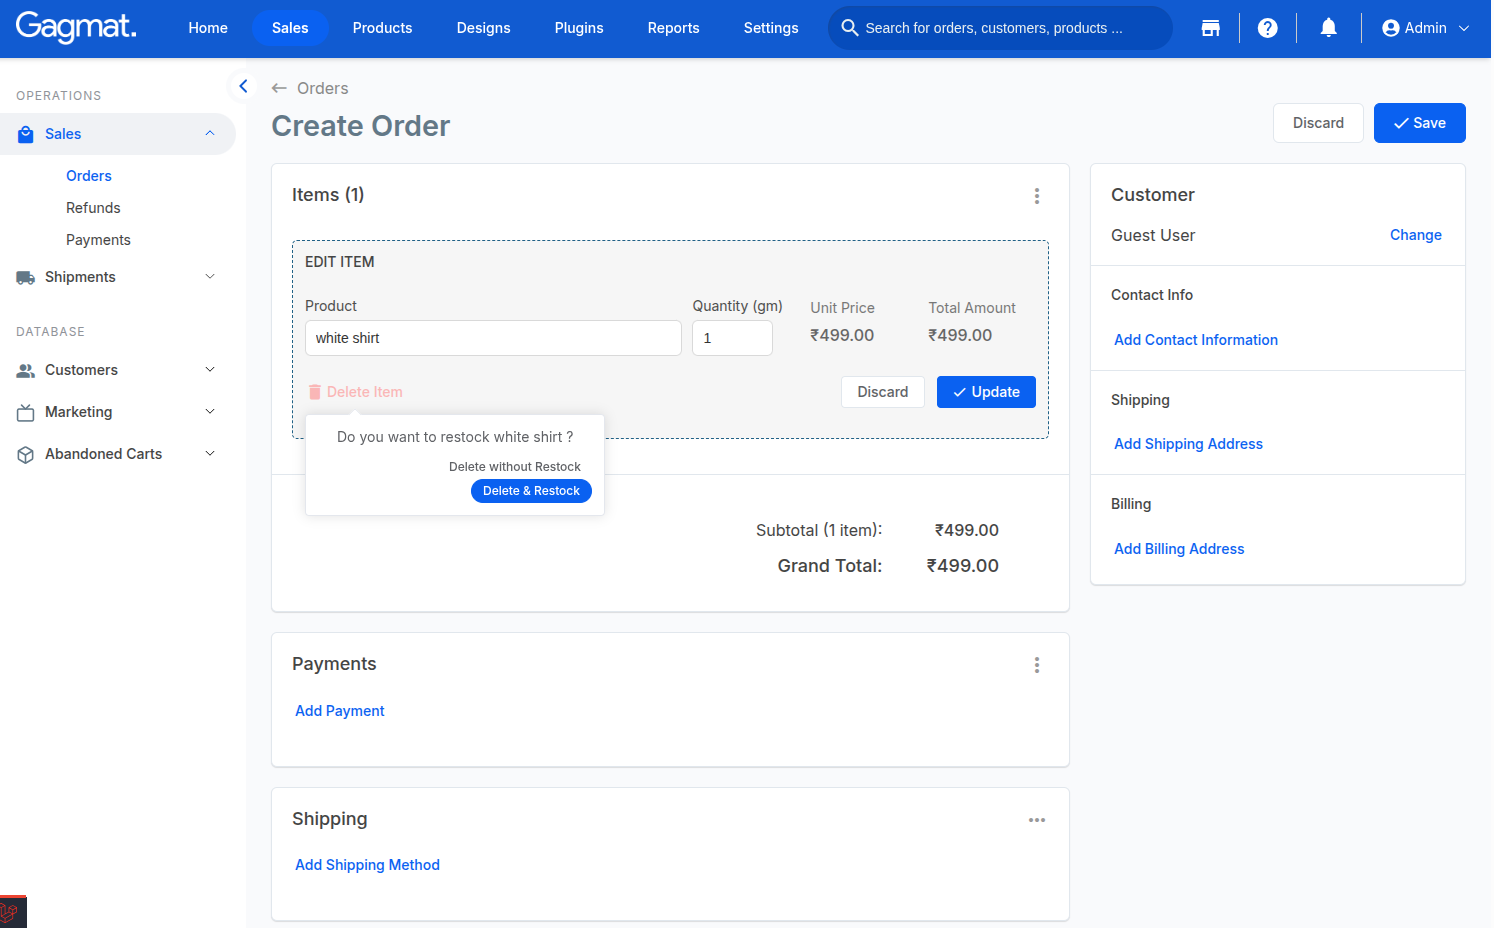The image size is (1494, 928).
Task: Choose Delete & Restock
Action: coord(531,491)
